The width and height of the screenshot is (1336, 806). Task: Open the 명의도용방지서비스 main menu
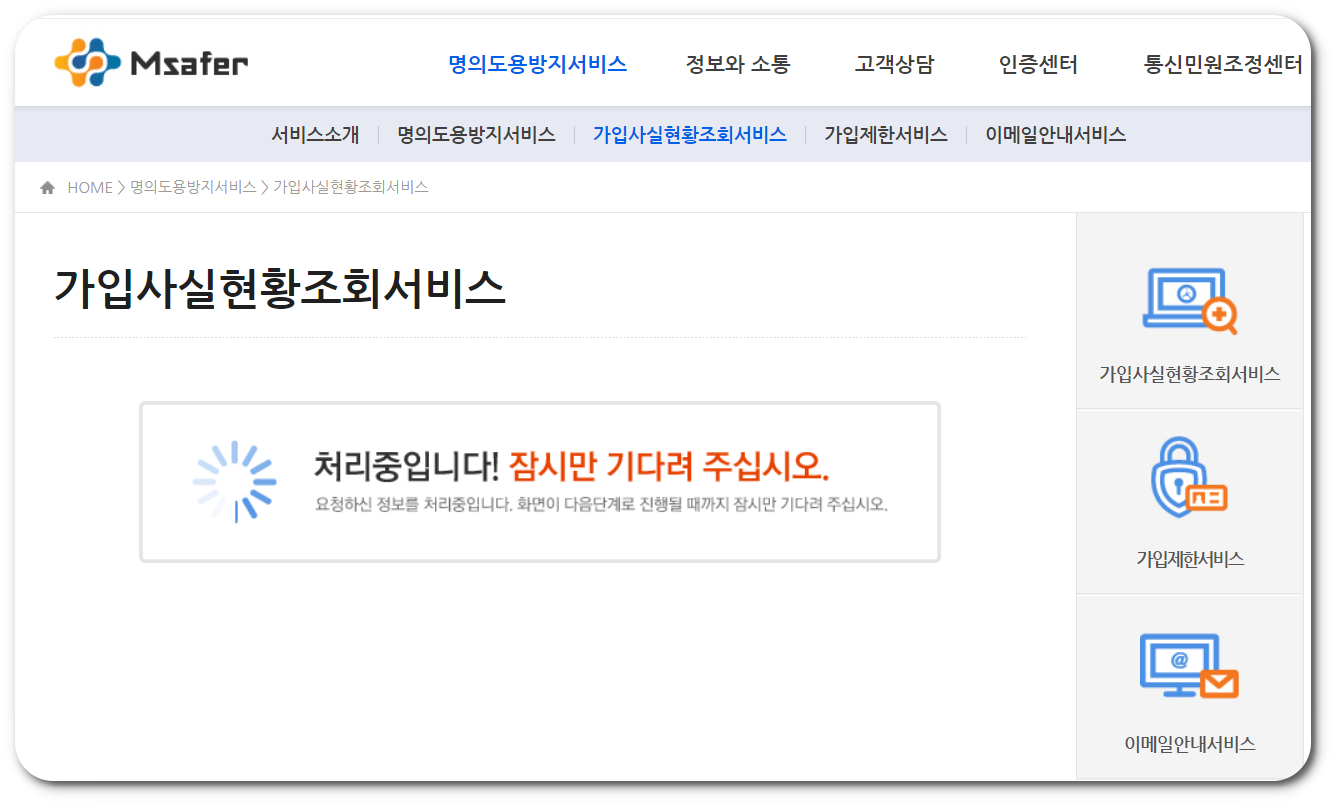click(539, 62)
